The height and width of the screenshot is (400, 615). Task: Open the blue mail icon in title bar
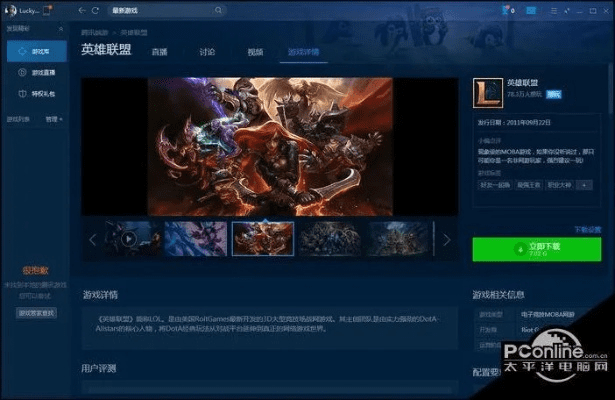click(x=531, y=11)
